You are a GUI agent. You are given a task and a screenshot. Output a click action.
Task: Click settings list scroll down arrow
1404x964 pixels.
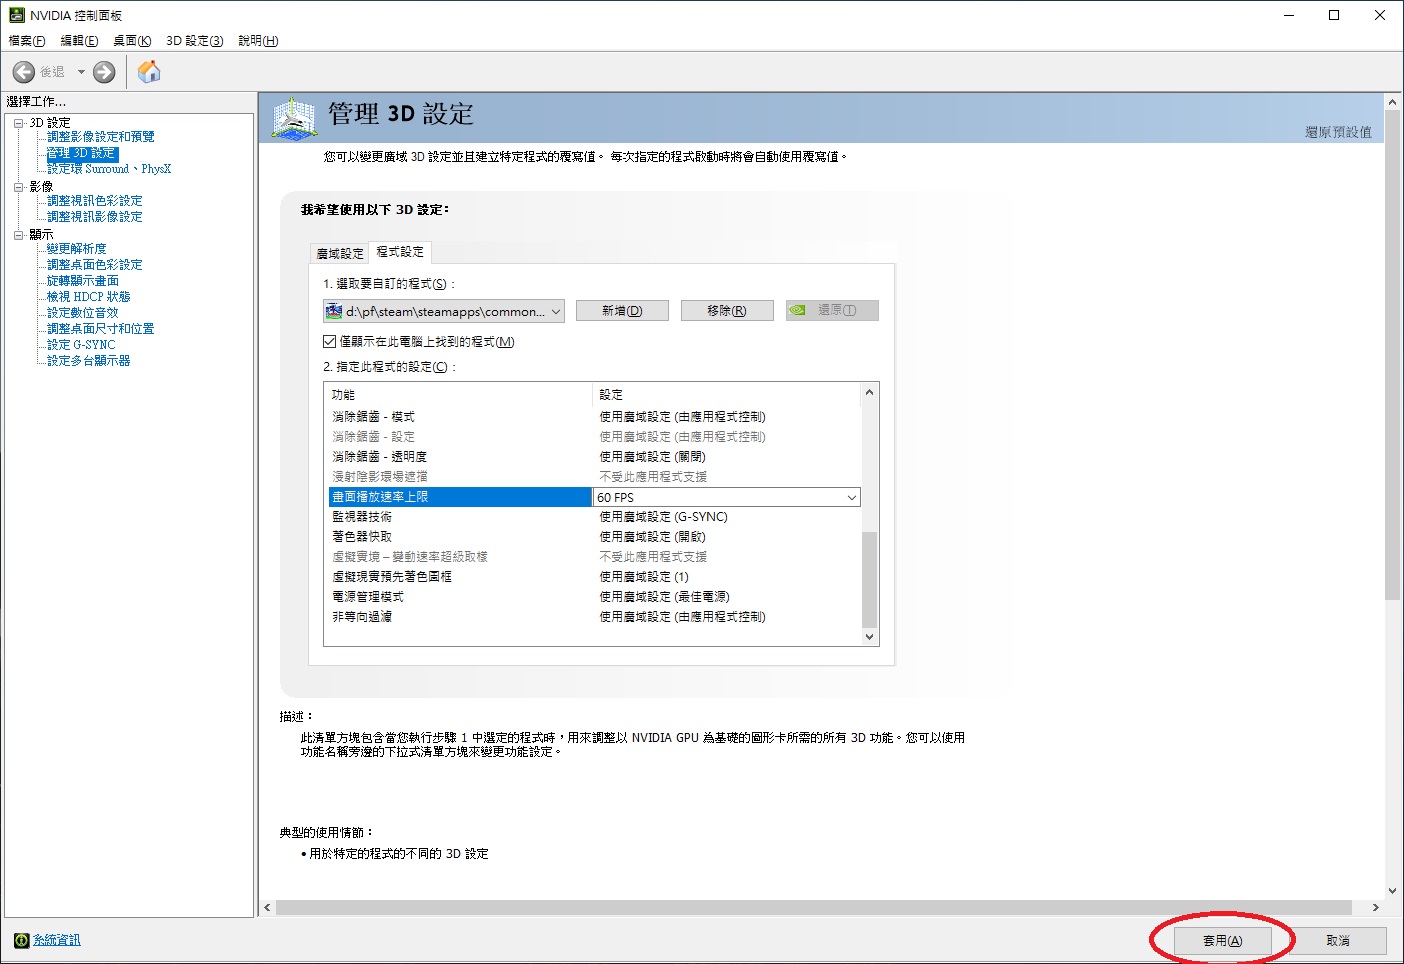869,636
